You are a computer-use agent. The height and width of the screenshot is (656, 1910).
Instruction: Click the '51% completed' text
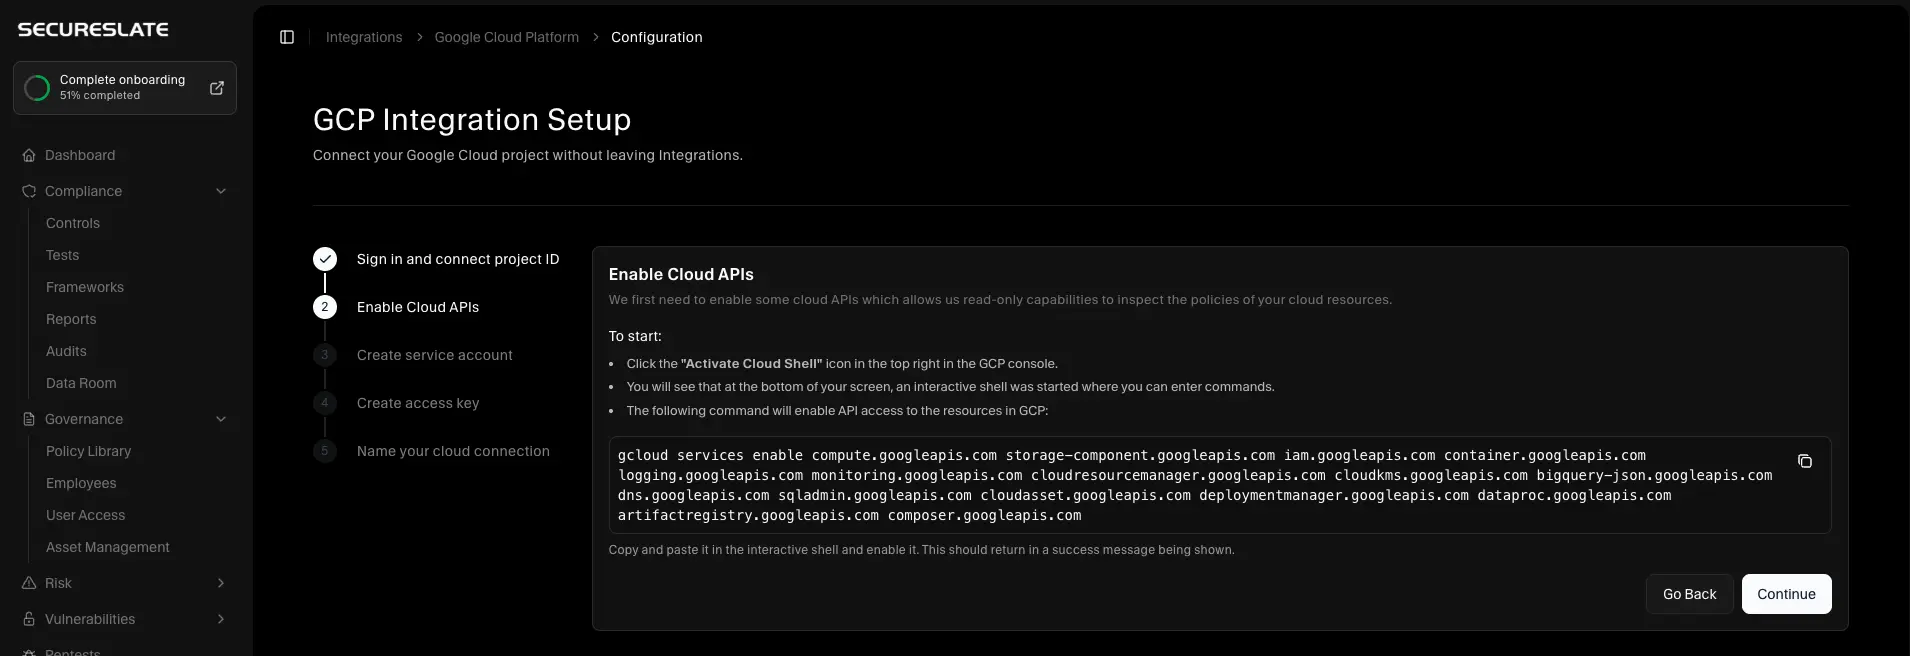click(100, 96)
